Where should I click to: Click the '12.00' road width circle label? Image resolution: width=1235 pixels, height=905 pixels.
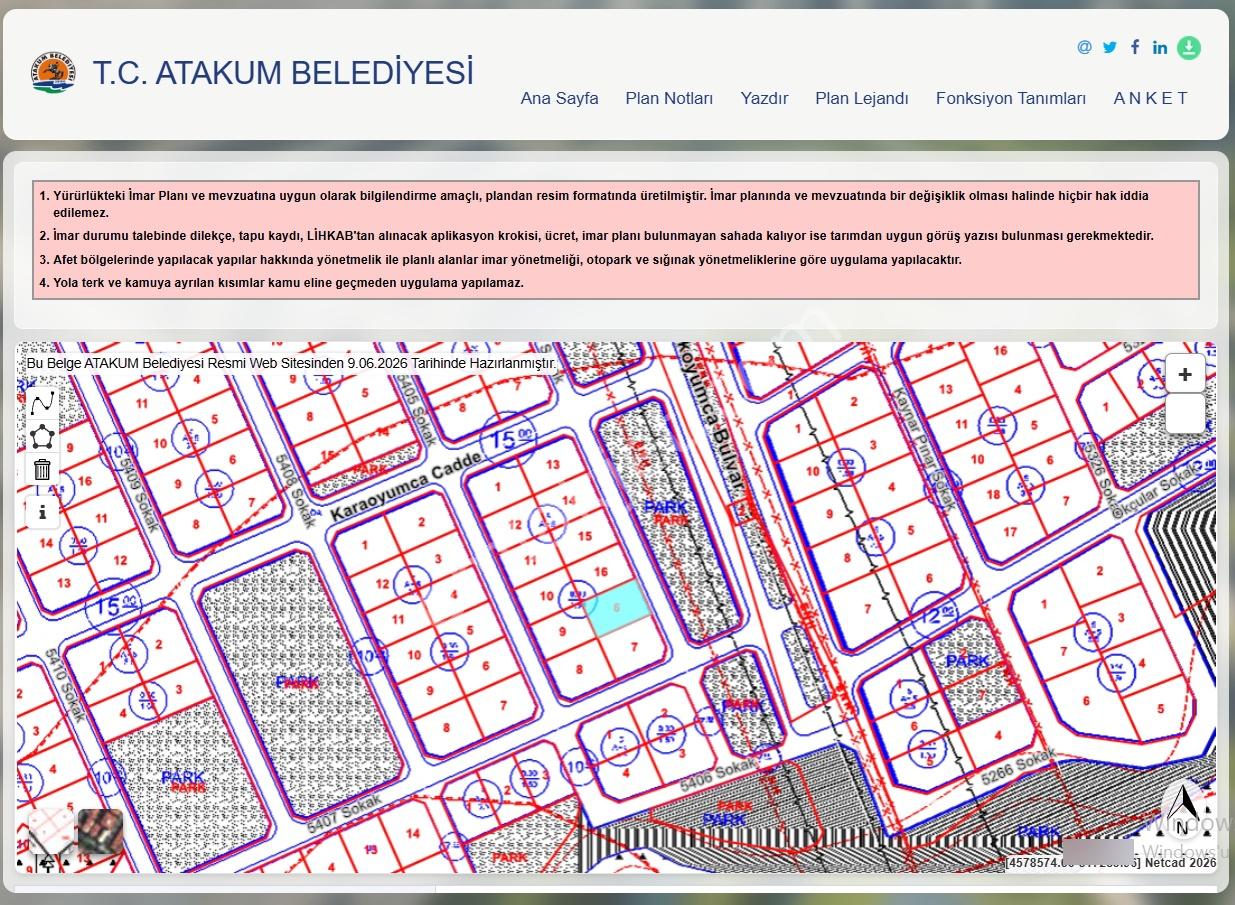tap(936, 615)
